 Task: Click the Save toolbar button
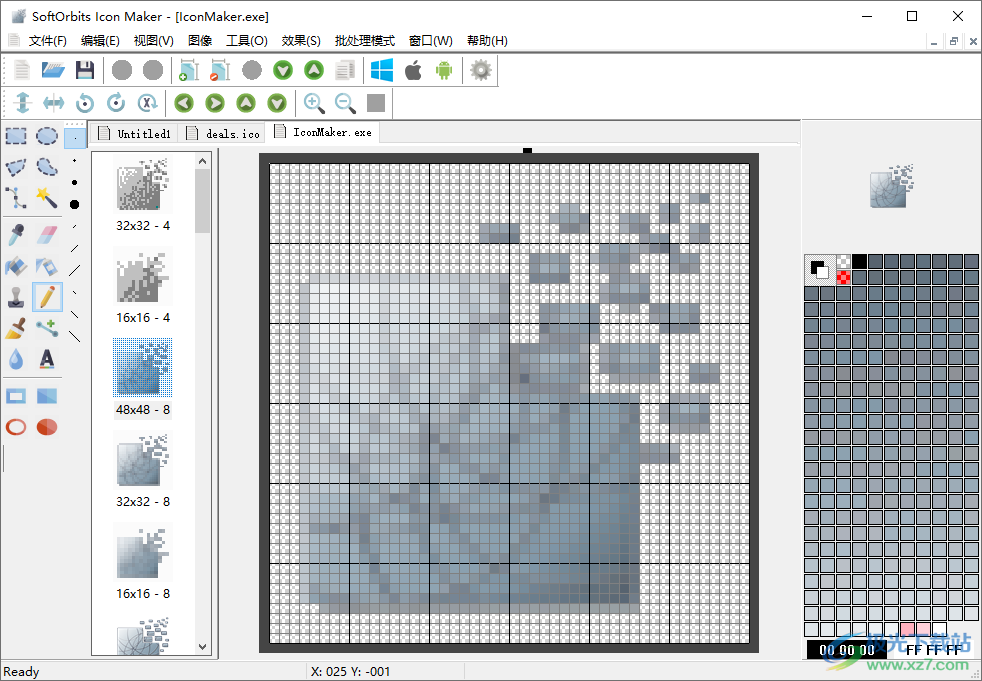click(x=85, y=70)
